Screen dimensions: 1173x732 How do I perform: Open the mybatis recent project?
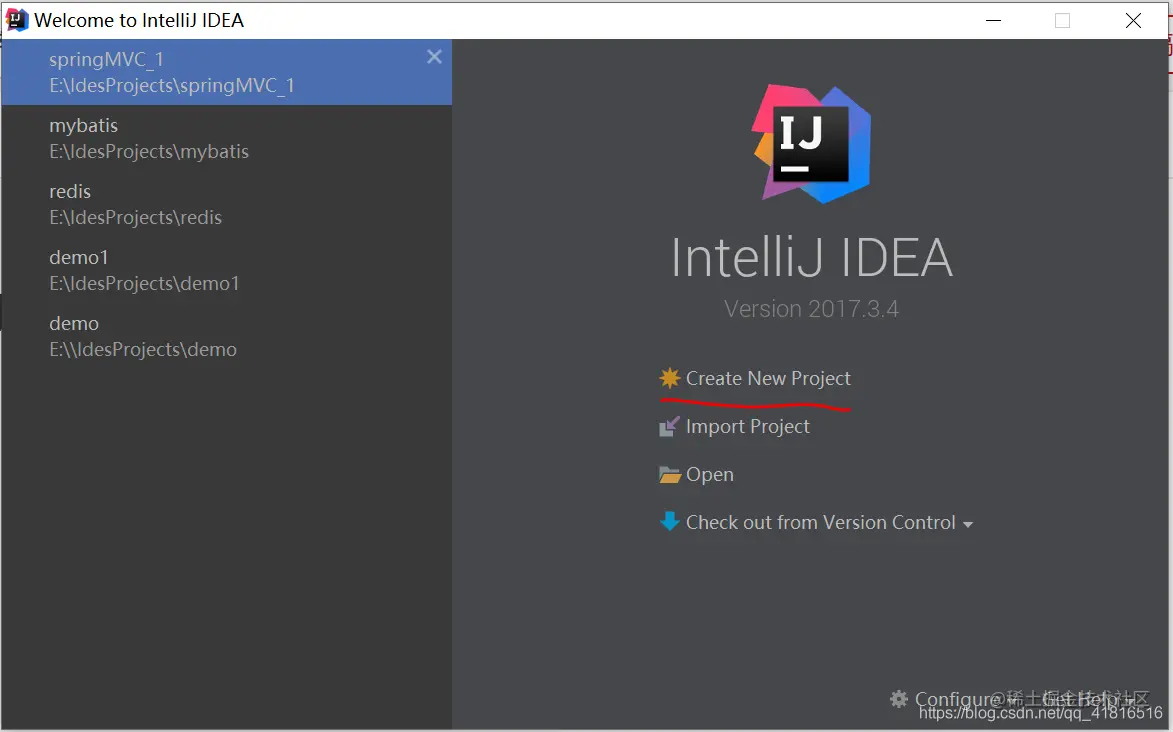pos(227,138)
